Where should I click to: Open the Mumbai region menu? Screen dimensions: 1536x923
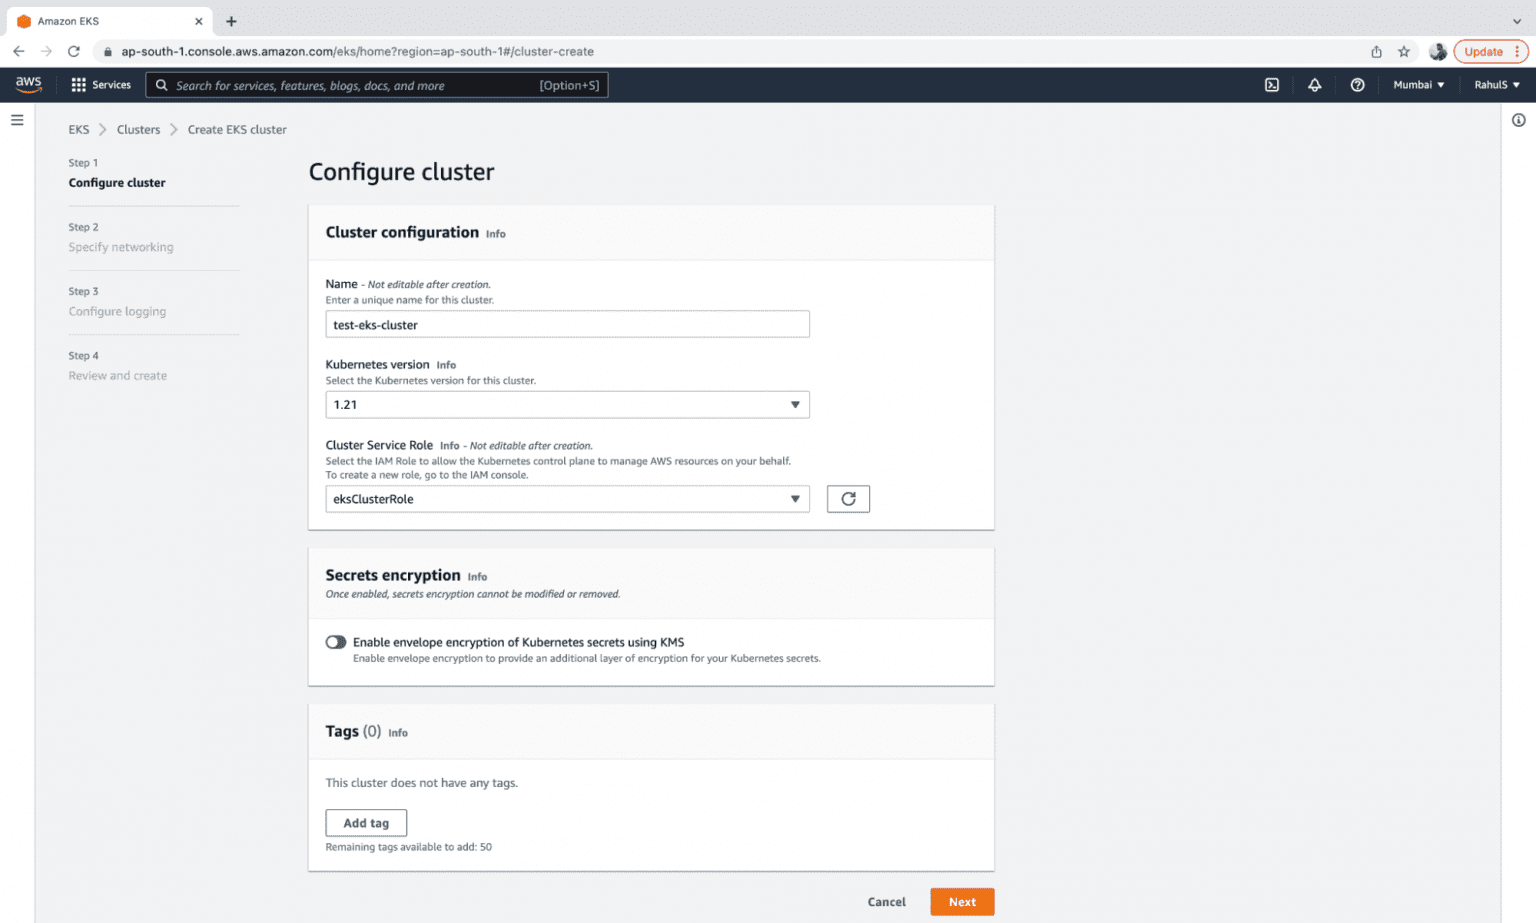point(1418,85)
